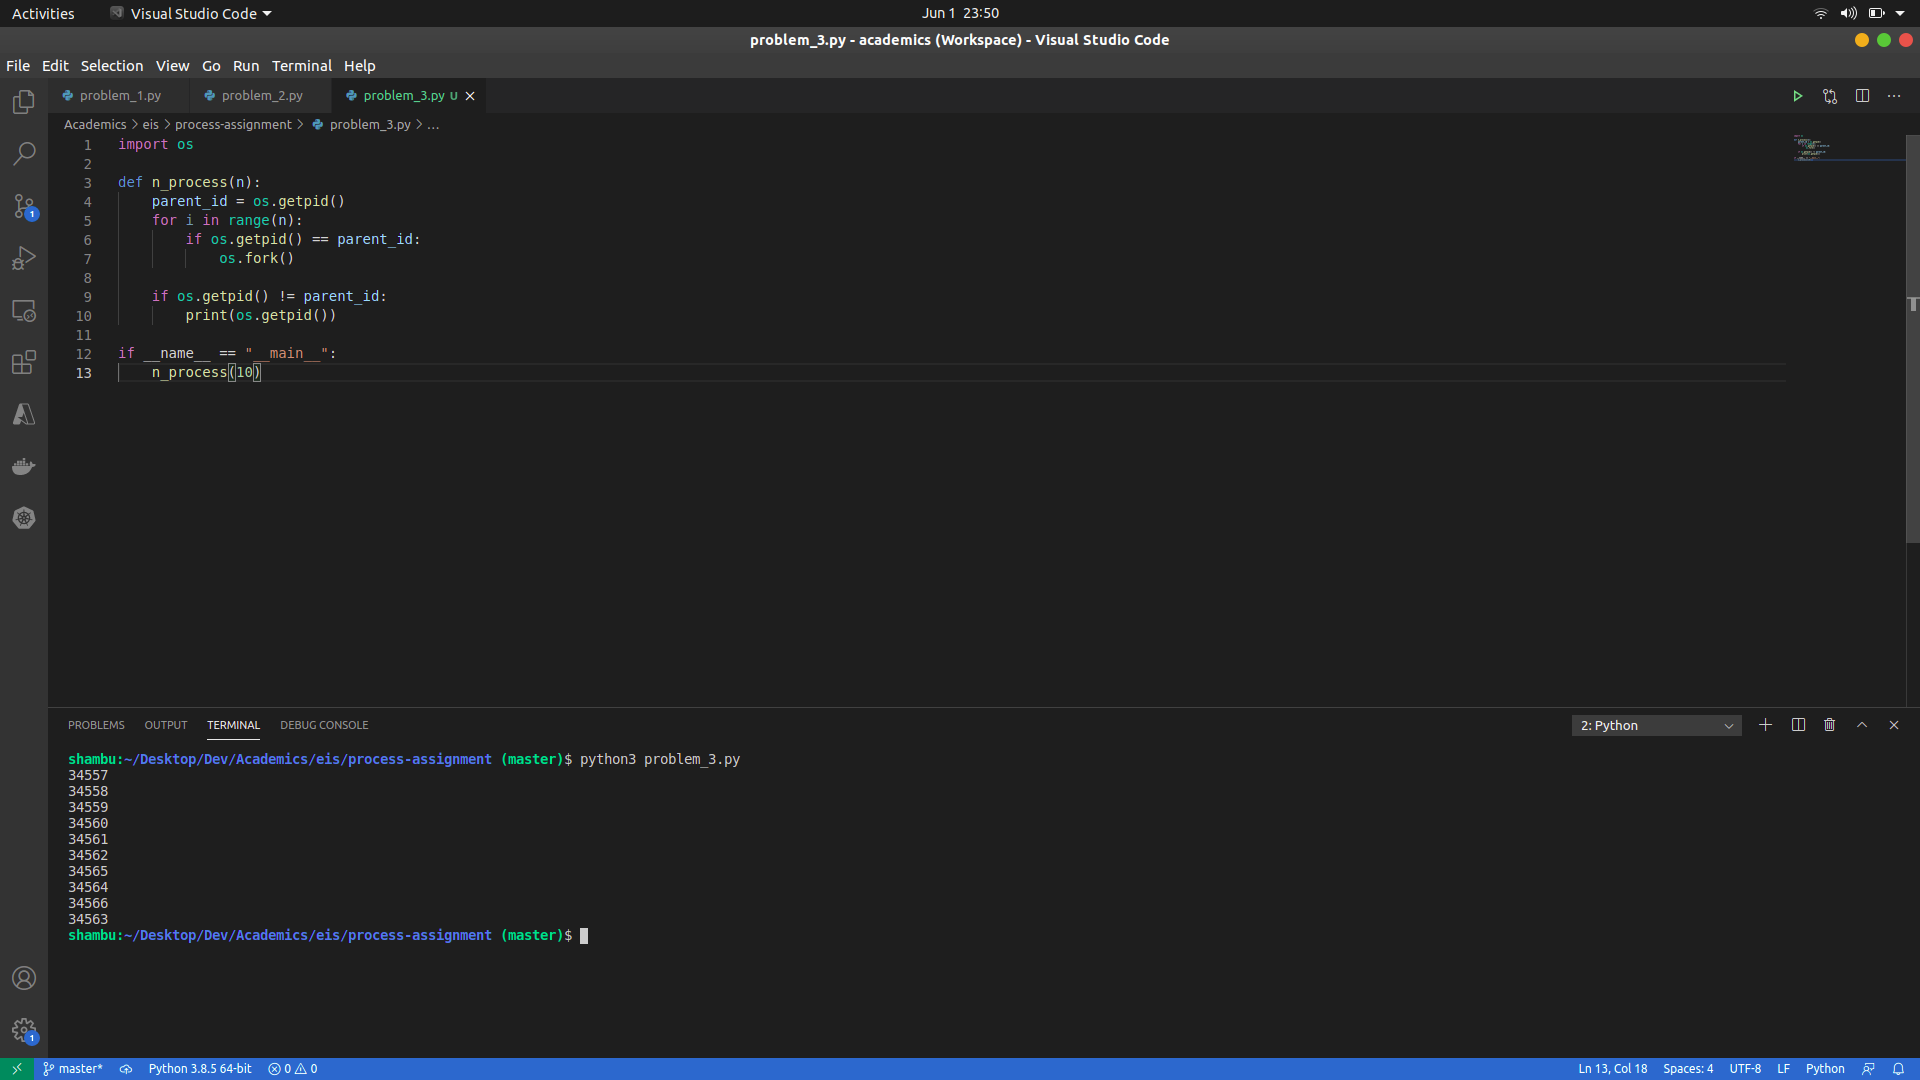
Task: Open the Explorer view in activity bar
Action: coord(24,102)
